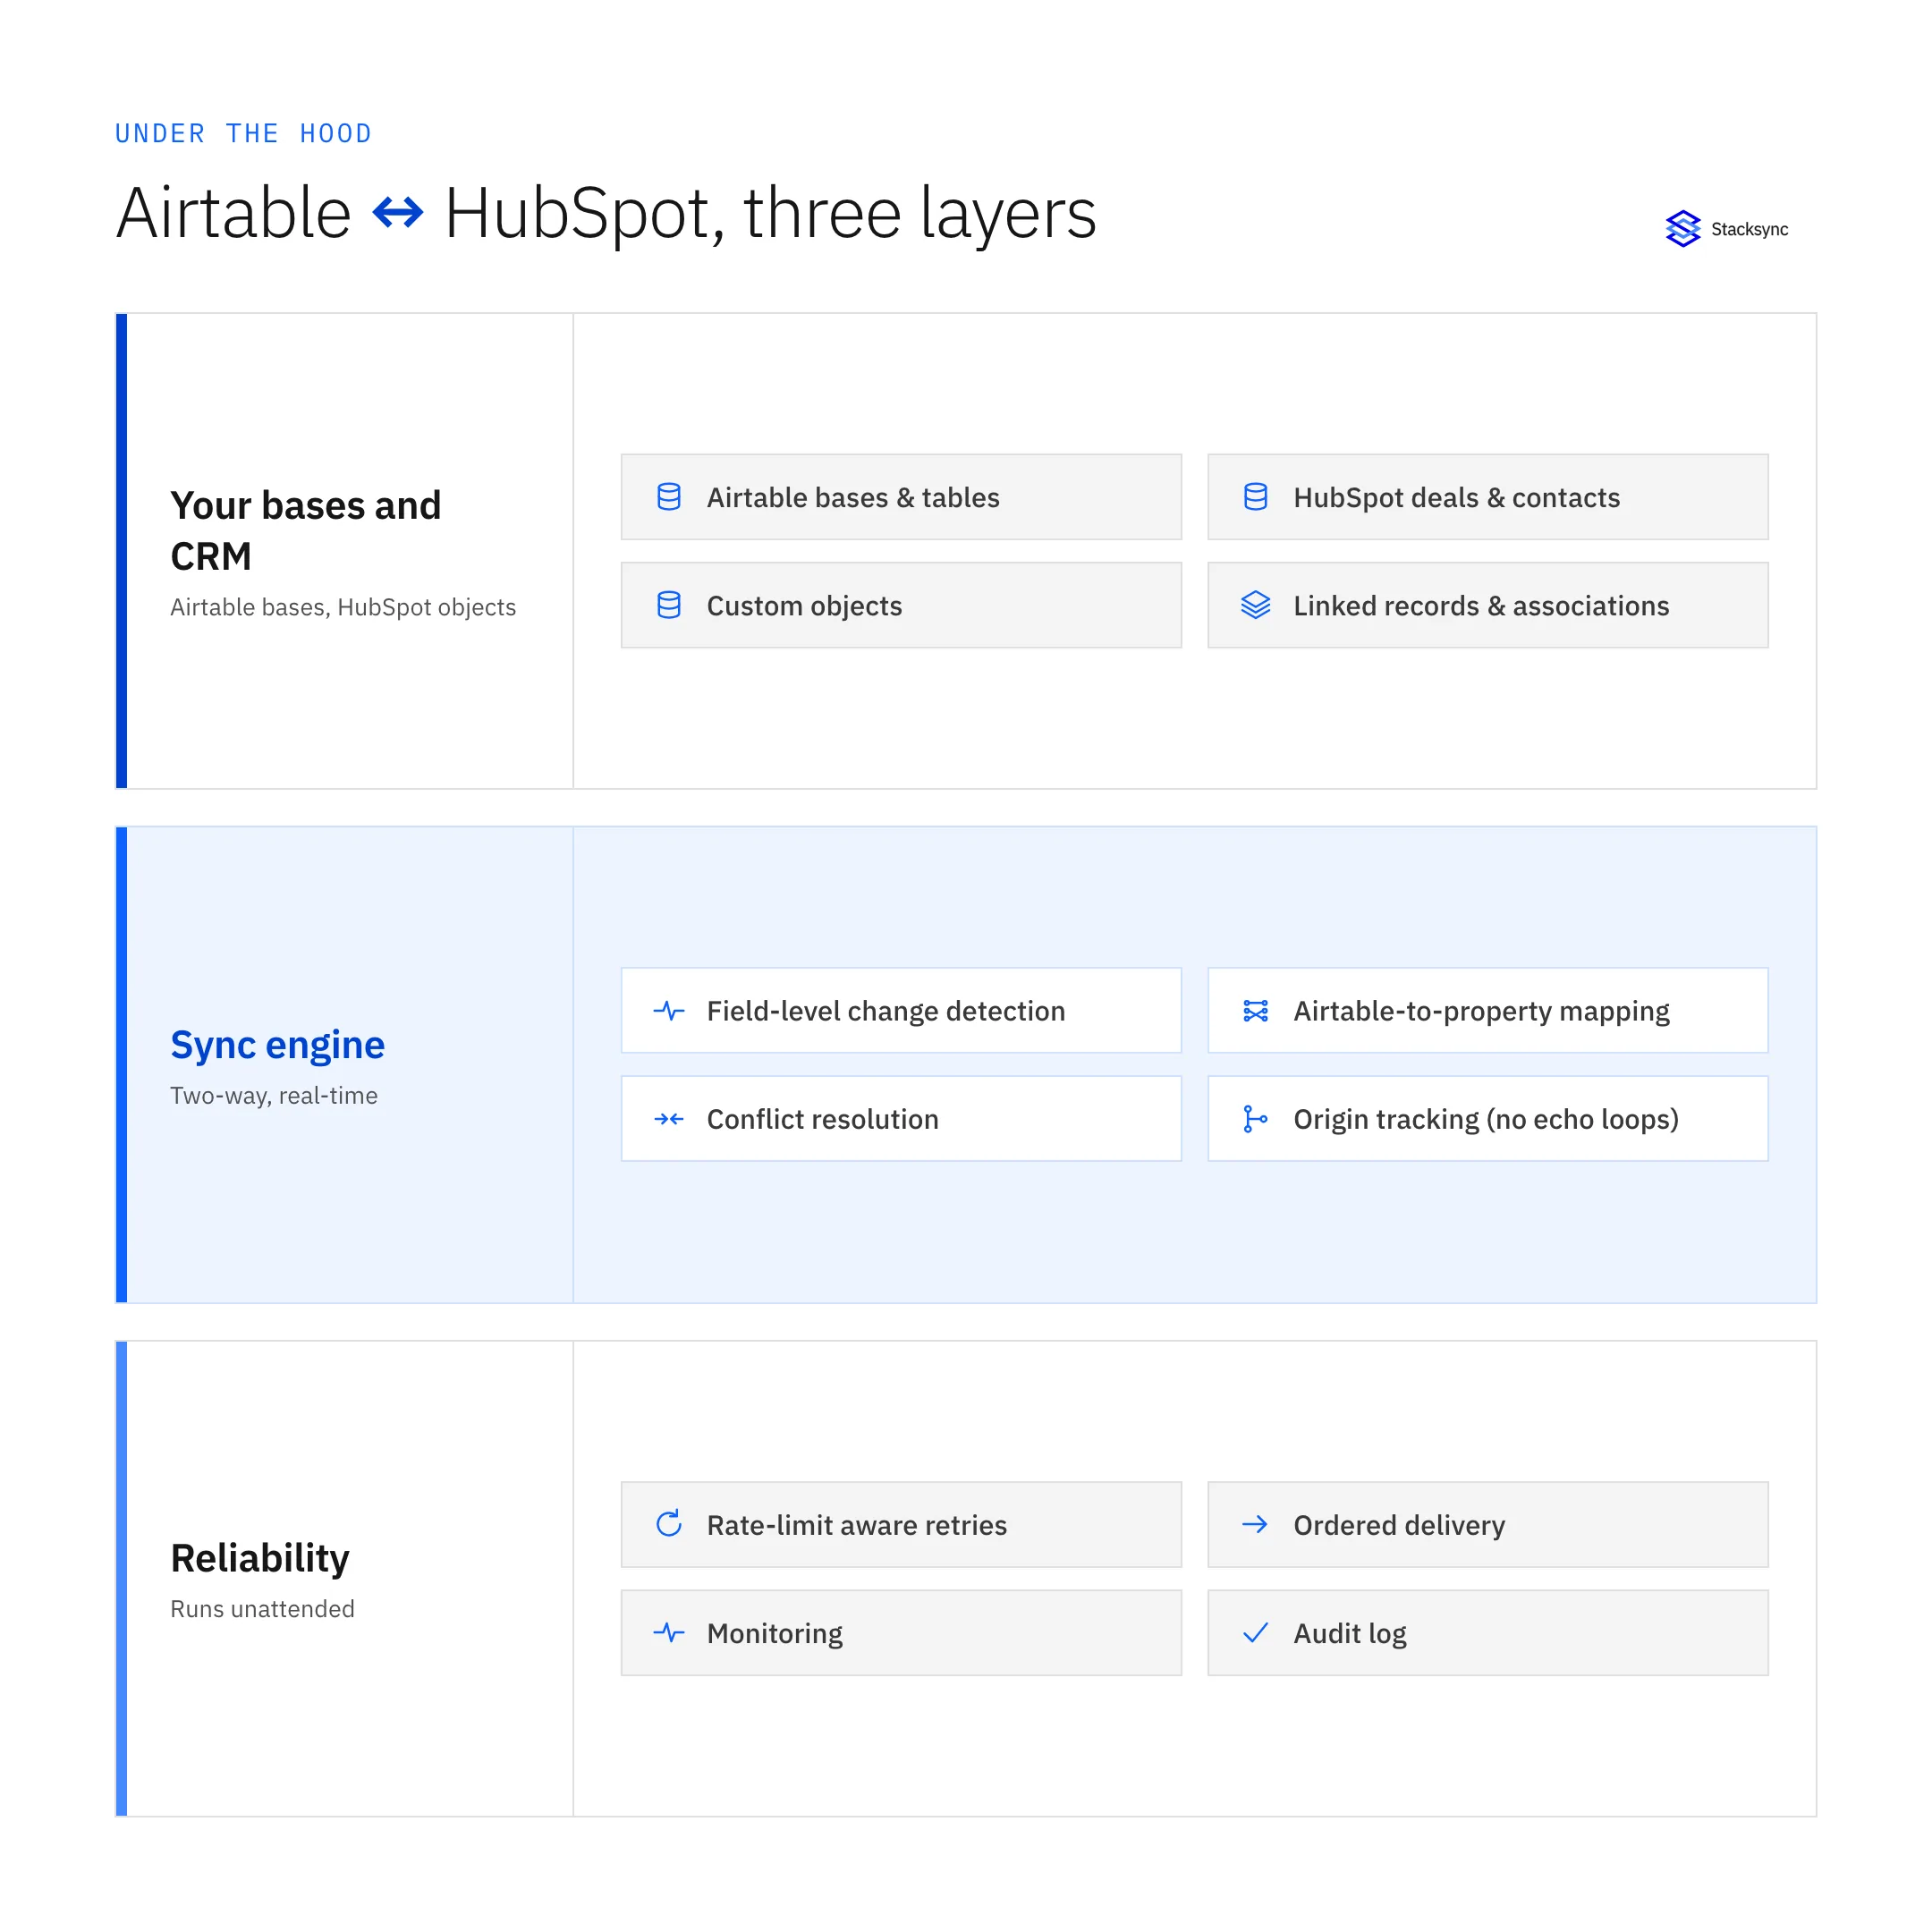This screenshot has height=1932, width=1932.
Task: Click the 'Runs unattended' subtitle
Action: pyautogui.click(x=262, y=1609)
